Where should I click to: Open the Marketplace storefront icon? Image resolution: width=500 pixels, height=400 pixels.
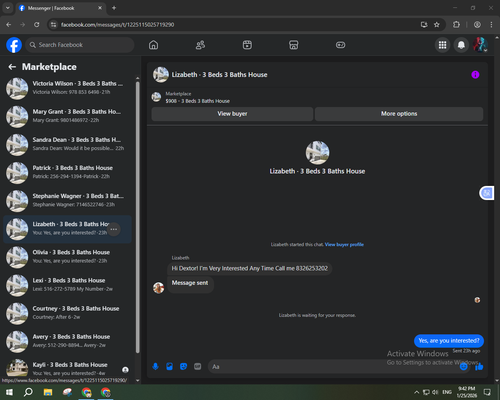pyautogui.click(x=294, y=45)
